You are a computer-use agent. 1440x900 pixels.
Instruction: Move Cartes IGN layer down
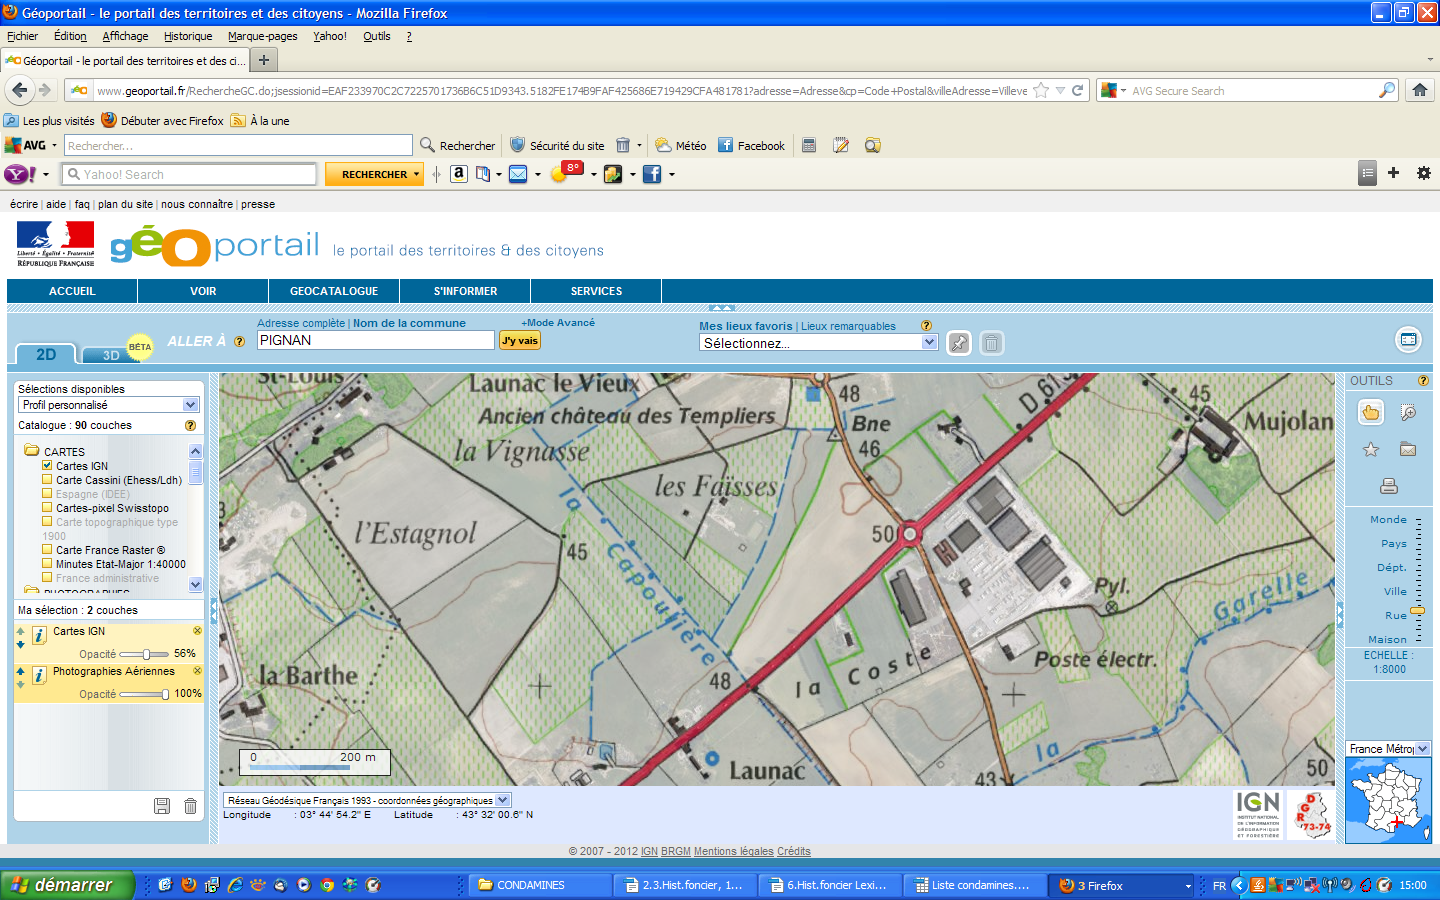21,645
